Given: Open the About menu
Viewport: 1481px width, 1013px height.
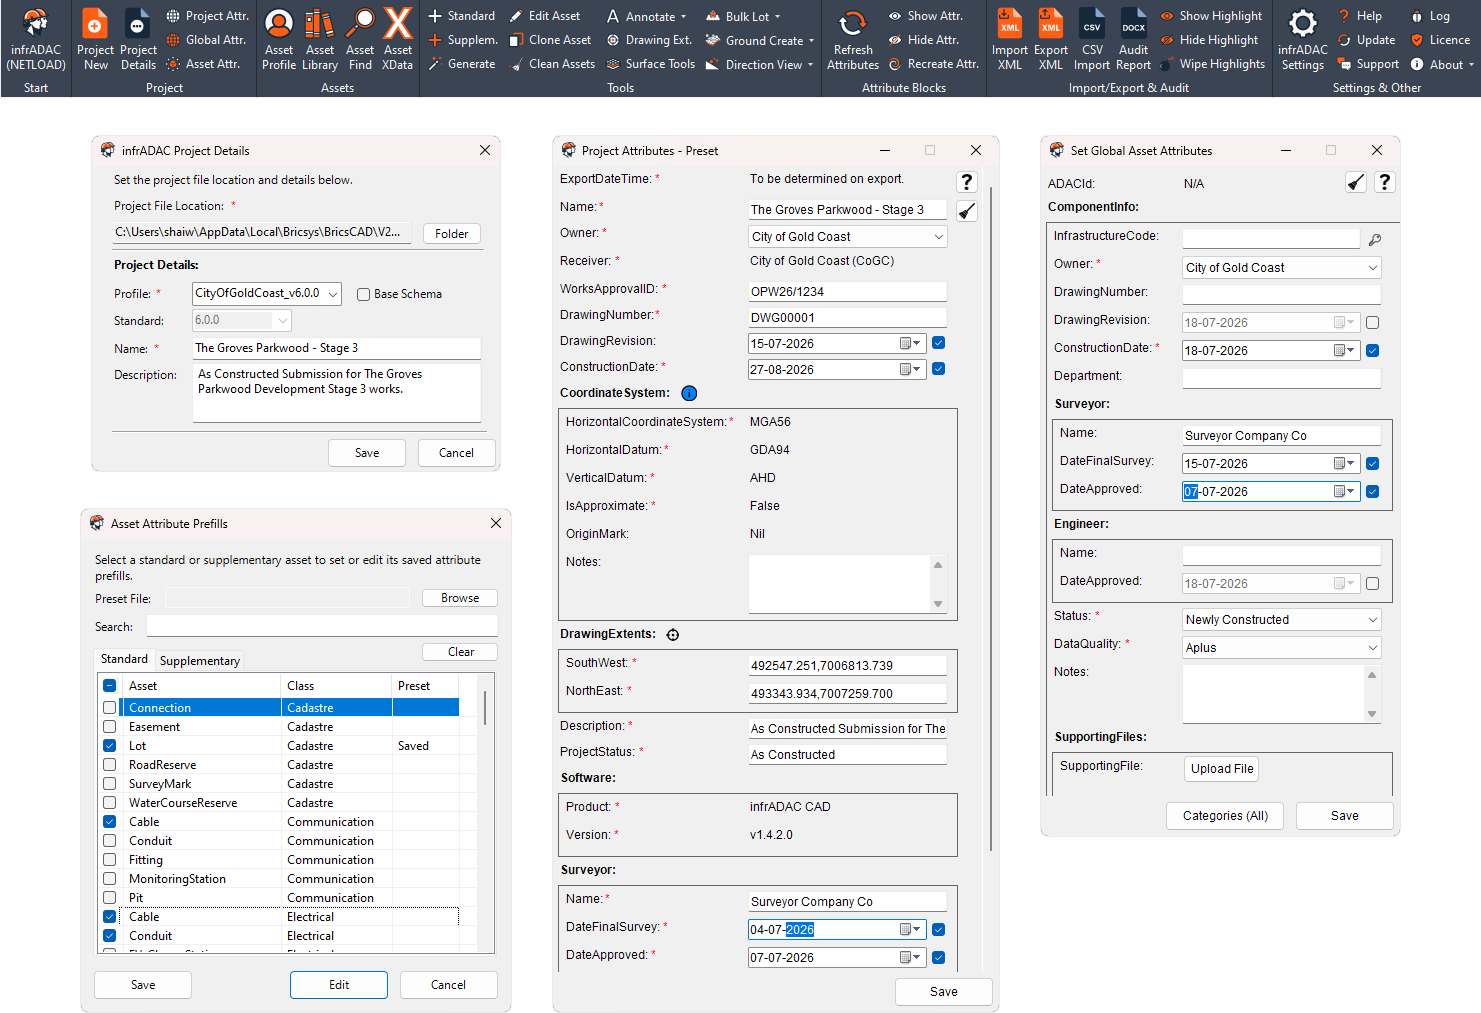Looking at the screenshot, I should click(x=1443, y=64).
